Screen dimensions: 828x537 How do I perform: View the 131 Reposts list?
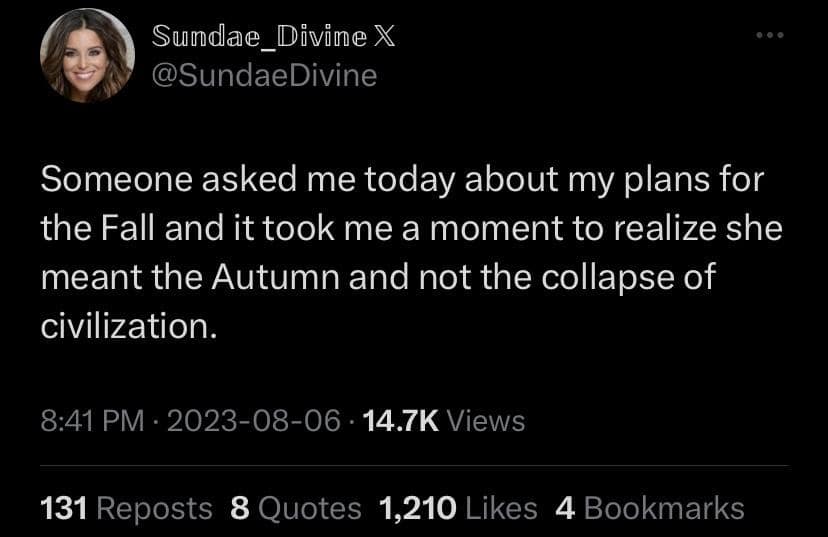point(126,508)
